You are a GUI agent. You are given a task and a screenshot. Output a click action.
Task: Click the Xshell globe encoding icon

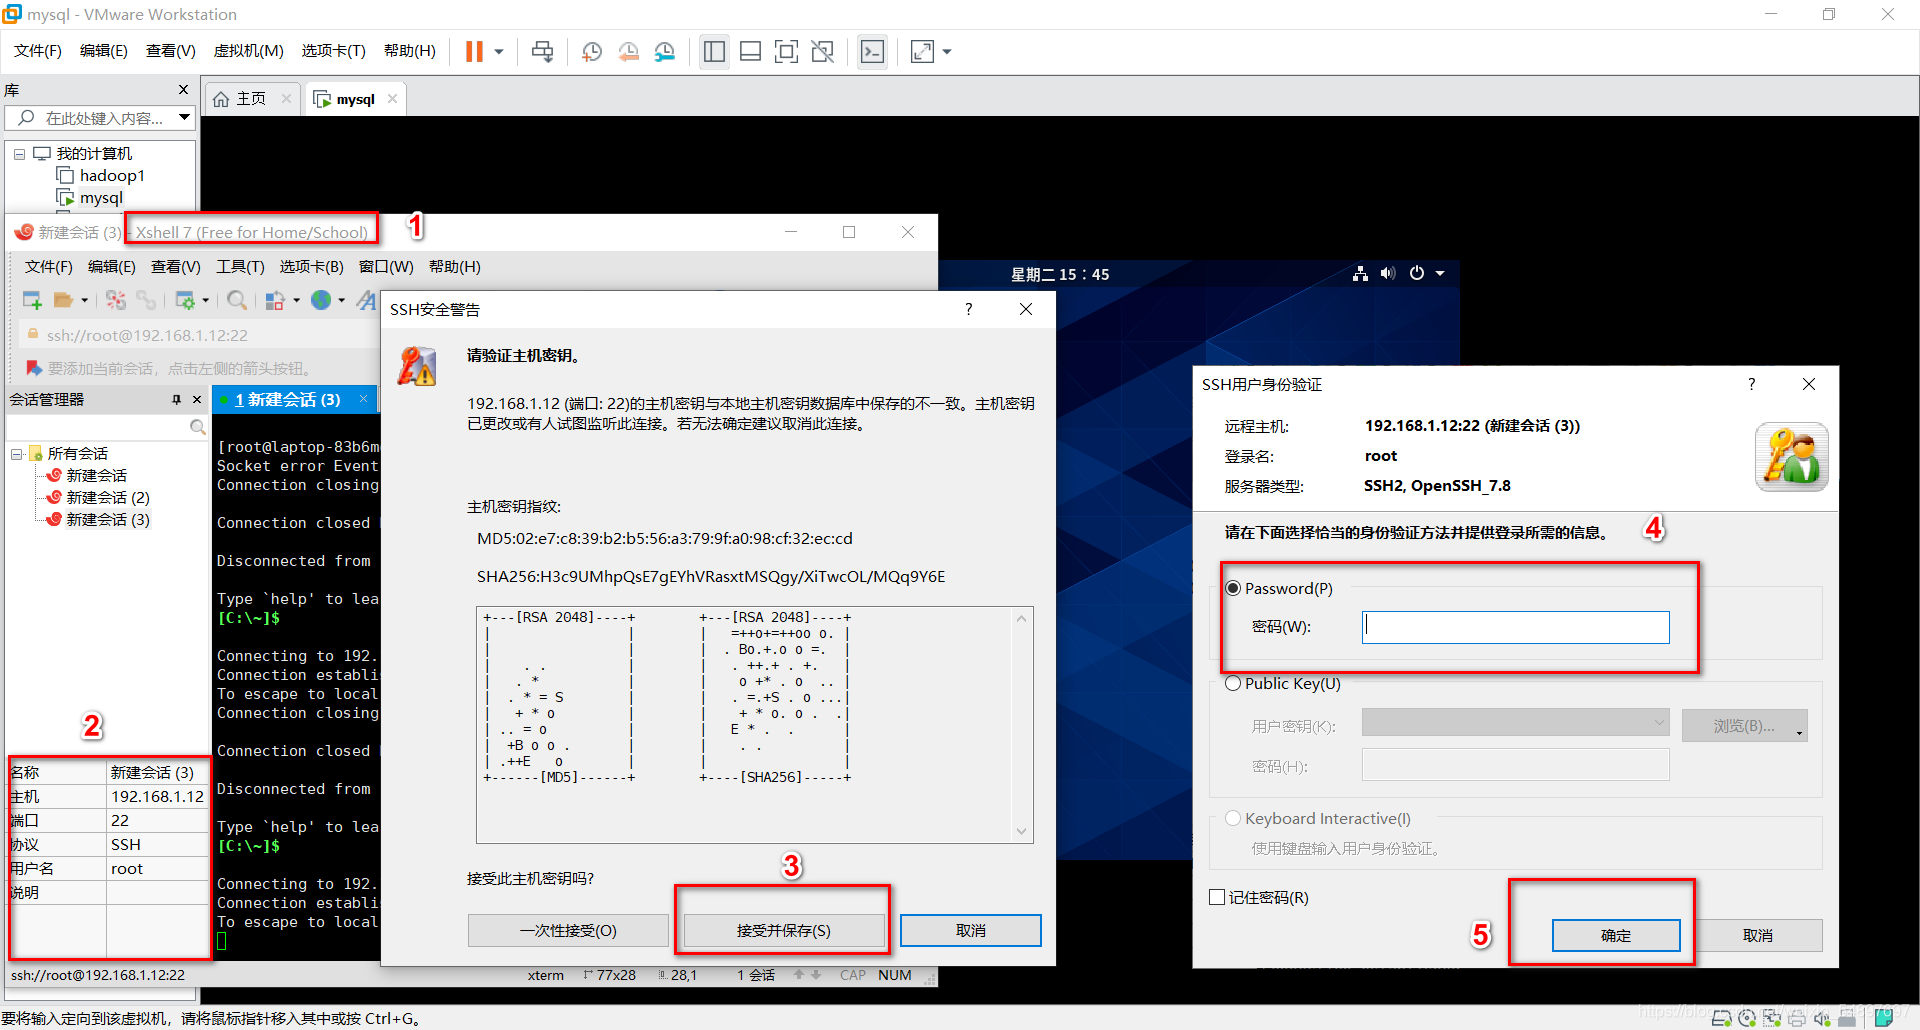[321, 300]
